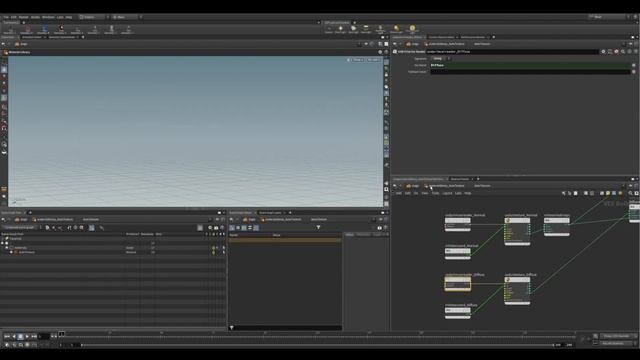Image resolution: width=640 pixels, height=360 pixels.
Task: Open the desktop selector dropdown in the menu bar
Action: [x=93, y=17]
